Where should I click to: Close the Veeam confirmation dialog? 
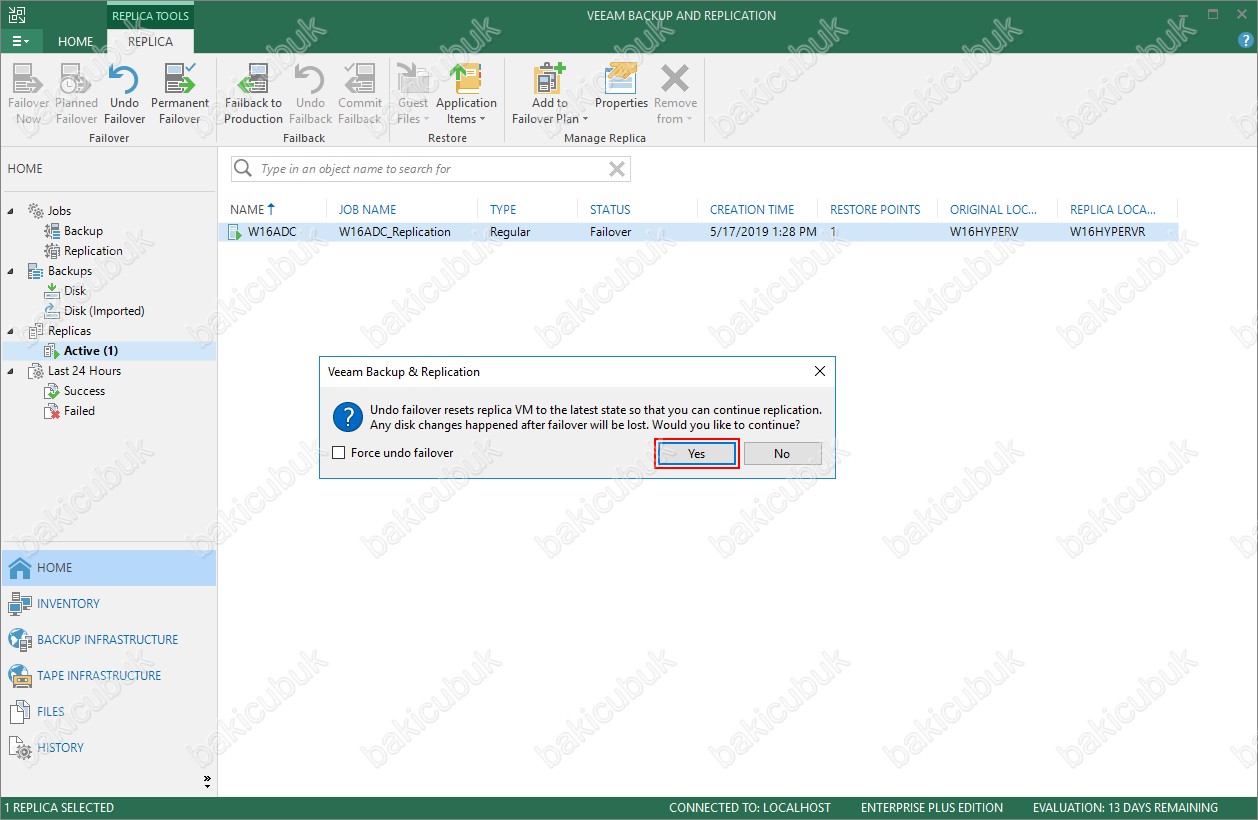point(820,371)
